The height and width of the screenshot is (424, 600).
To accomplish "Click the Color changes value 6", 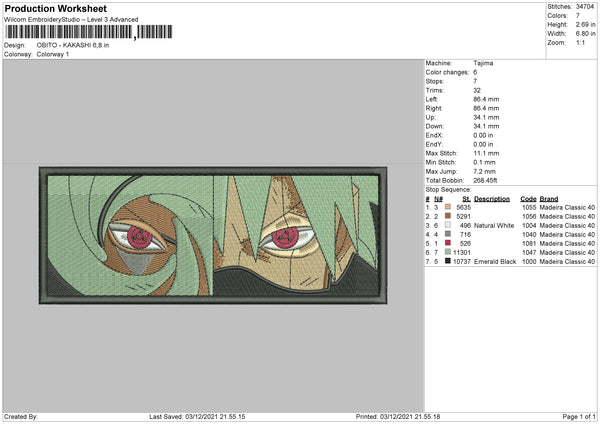I will 475,72.
